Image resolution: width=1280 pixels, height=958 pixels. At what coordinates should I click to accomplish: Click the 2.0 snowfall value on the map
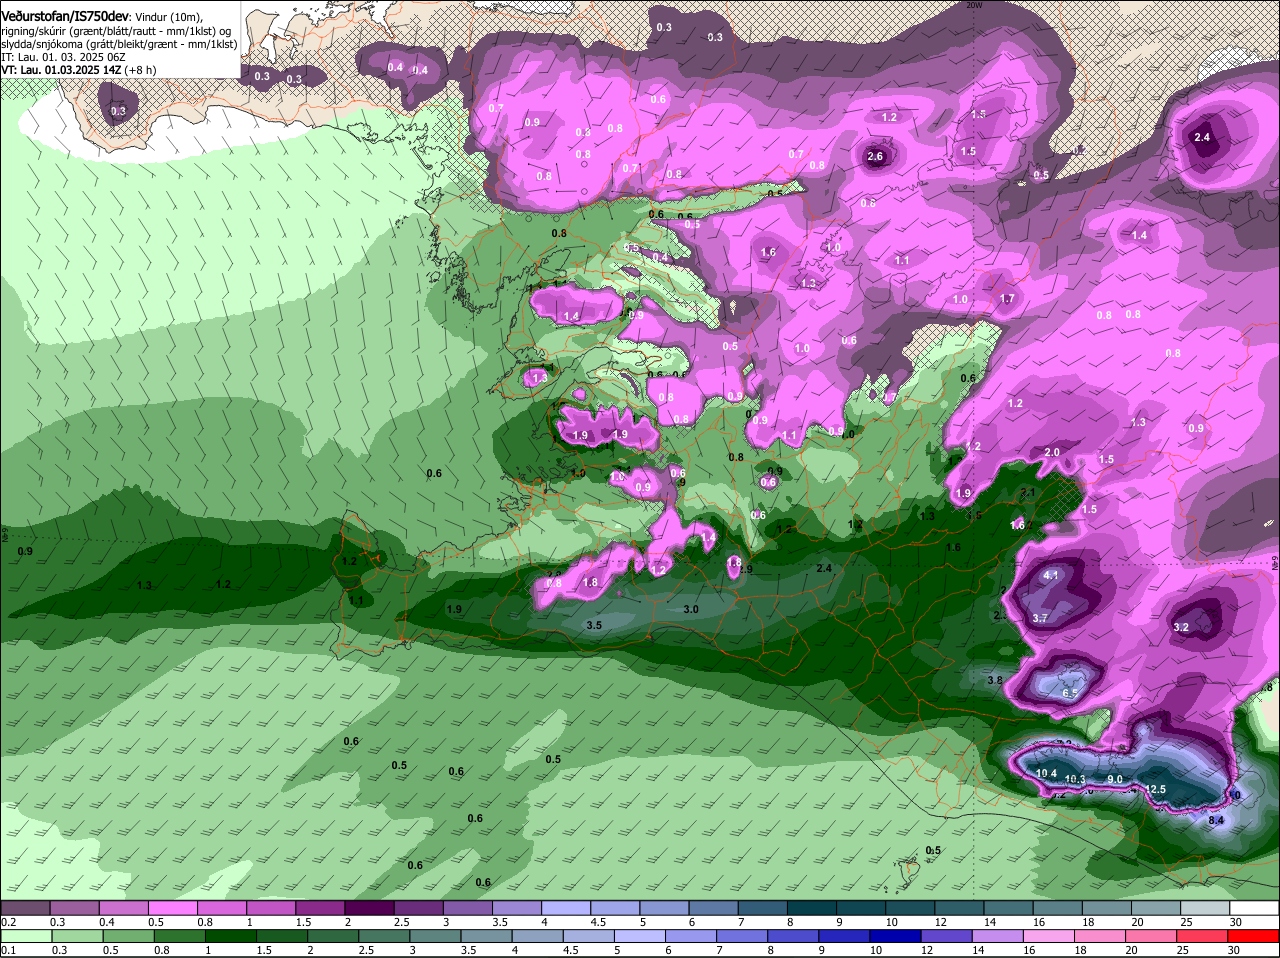(x=1052, y=453)
